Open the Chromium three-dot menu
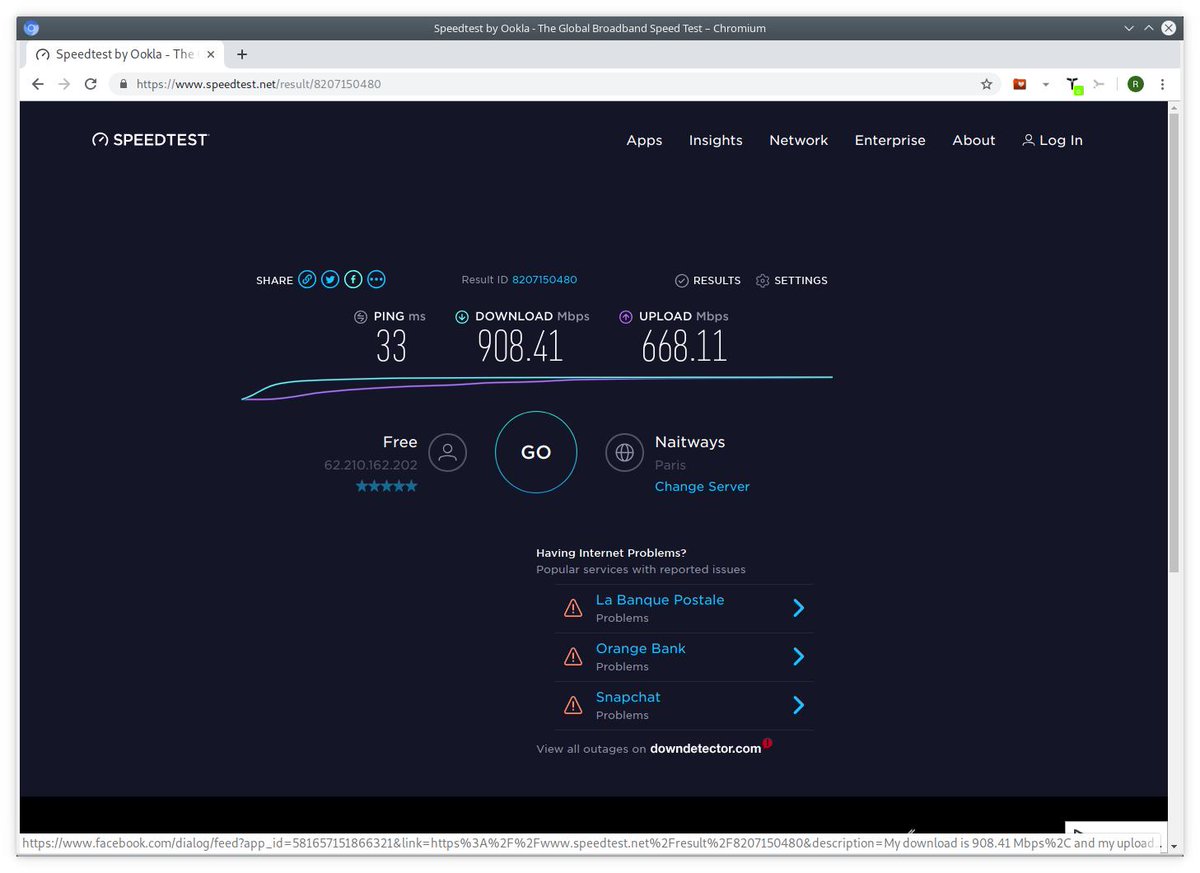 pos(1162,84)
